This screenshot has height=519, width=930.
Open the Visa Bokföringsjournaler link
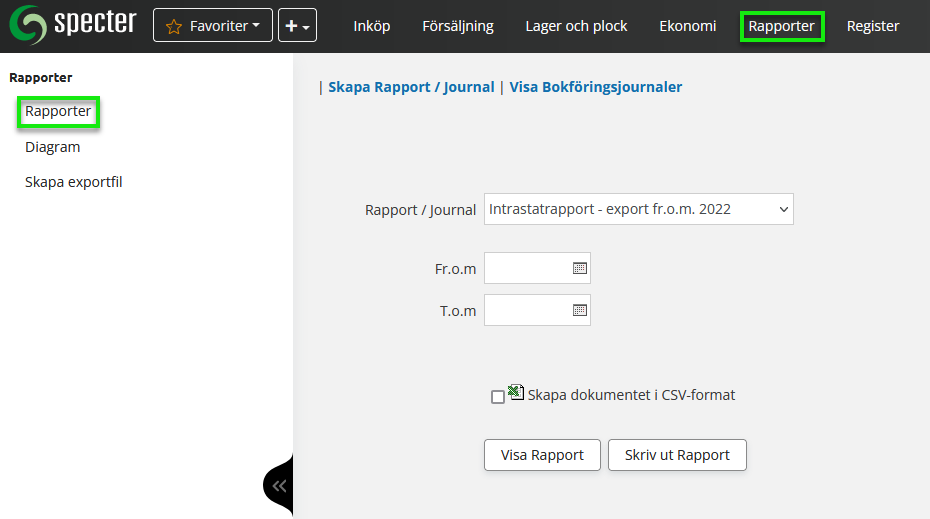pos(596,87)
